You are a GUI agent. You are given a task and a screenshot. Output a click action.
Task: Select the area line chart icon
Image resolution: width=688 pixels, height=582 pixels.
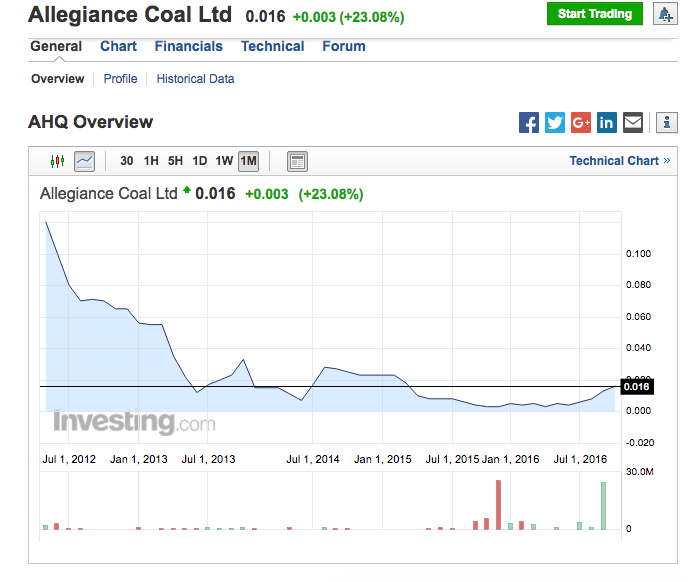(84, 161)
